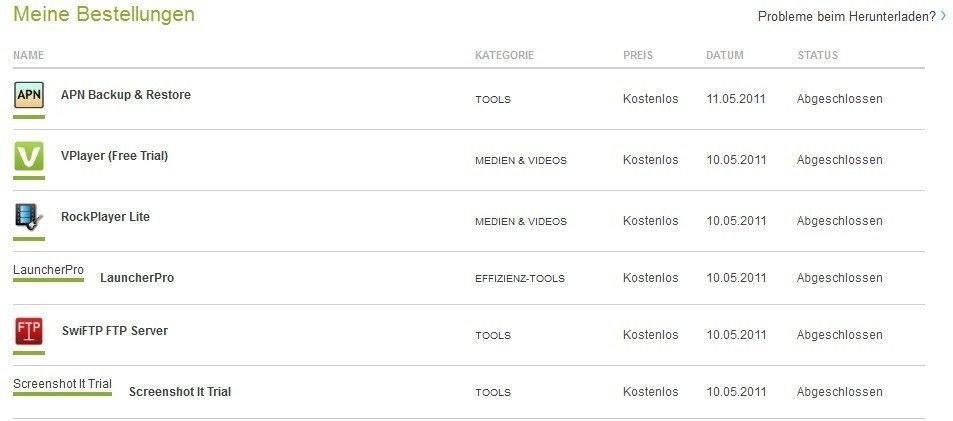
Task: Open the green VPlayer app icon
Action: click(29, 156)
